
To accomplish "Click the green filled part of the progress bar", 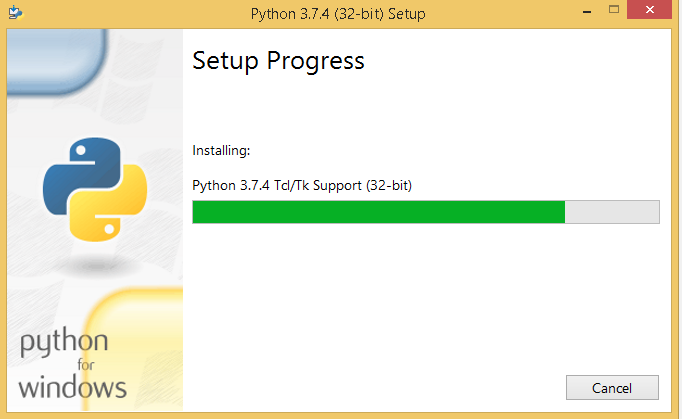I will pyautogui.click(x=378, y=212).
